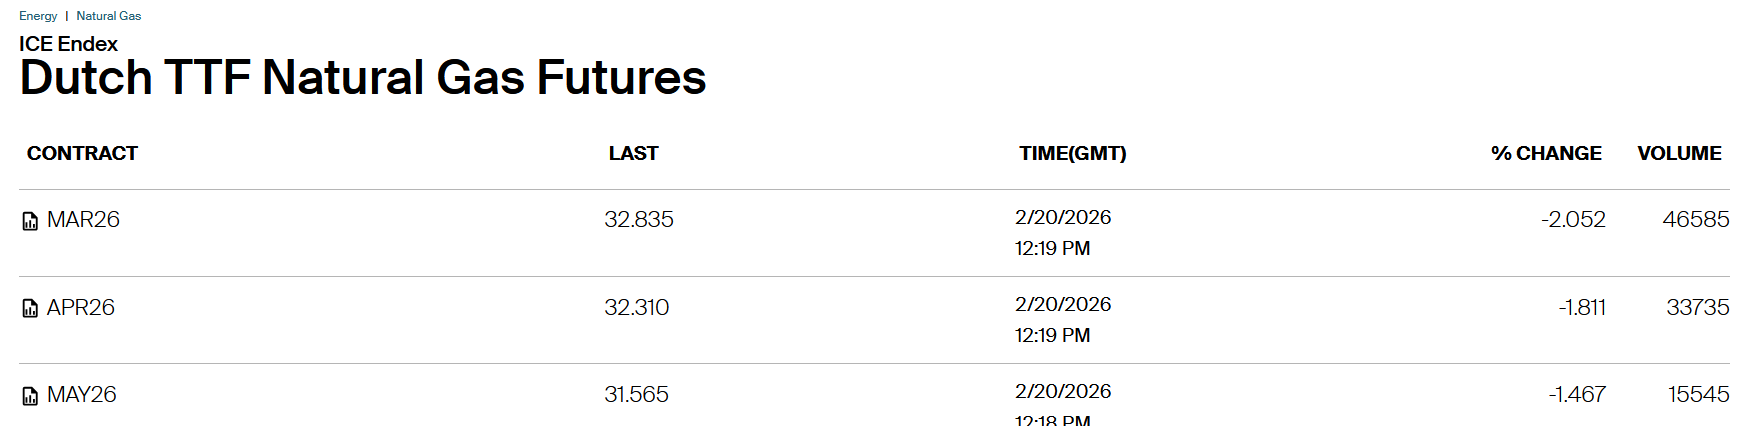Click APR26 percent change -1.811
Image resolution: width=1740 pixels, height=426 pixels.
[1582, 307]
